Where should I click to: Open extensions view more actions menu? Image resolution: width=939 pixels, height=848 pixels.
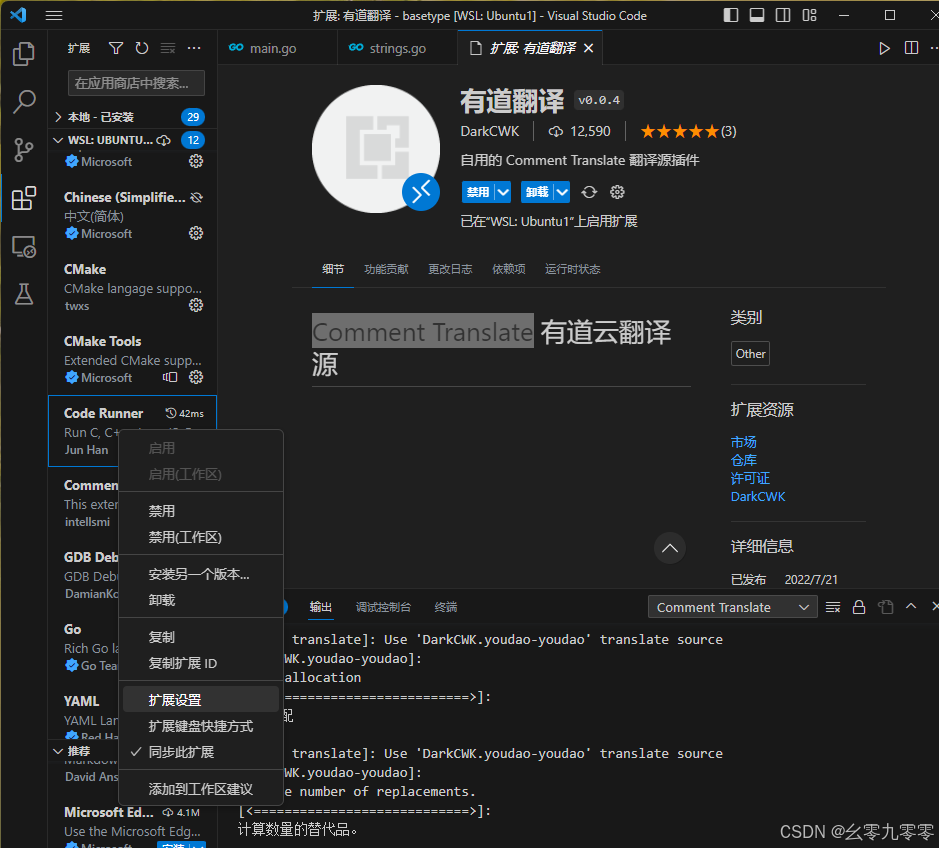(x=194, y=48)
